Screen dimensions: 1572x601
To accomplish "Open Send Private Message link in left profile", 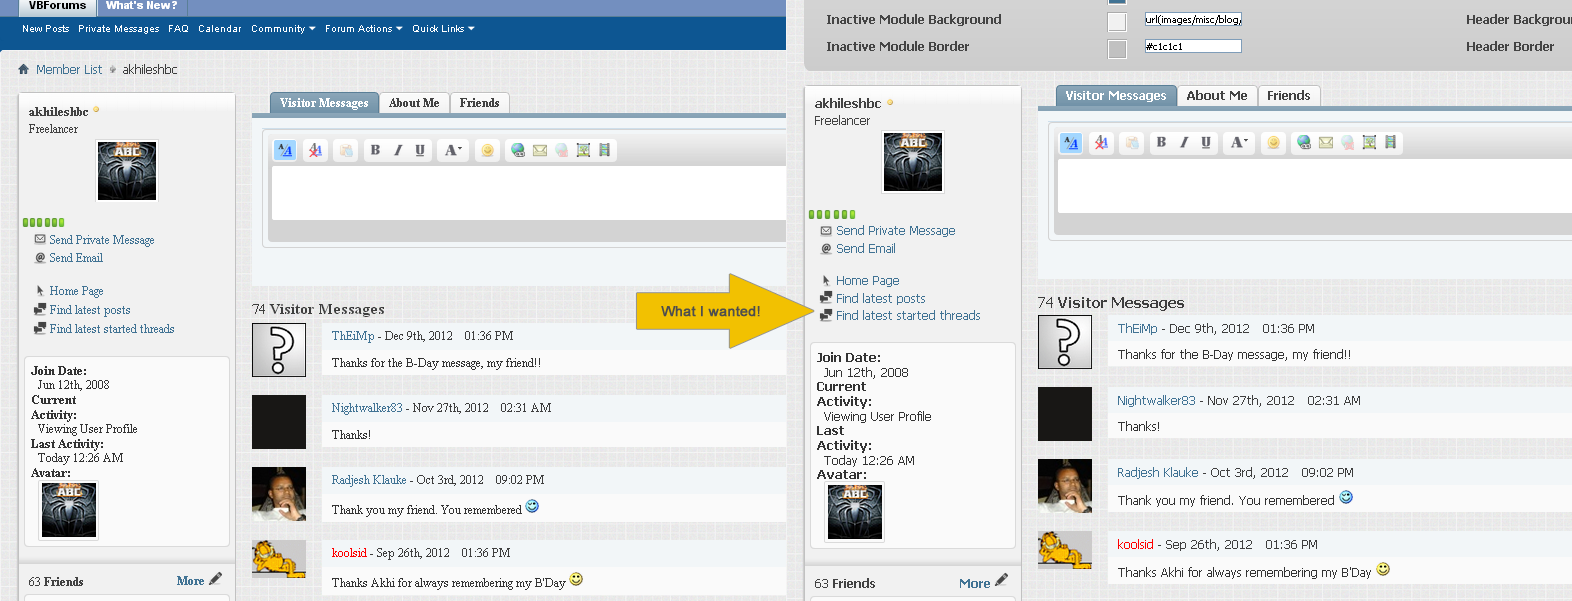I will point(102,240).
